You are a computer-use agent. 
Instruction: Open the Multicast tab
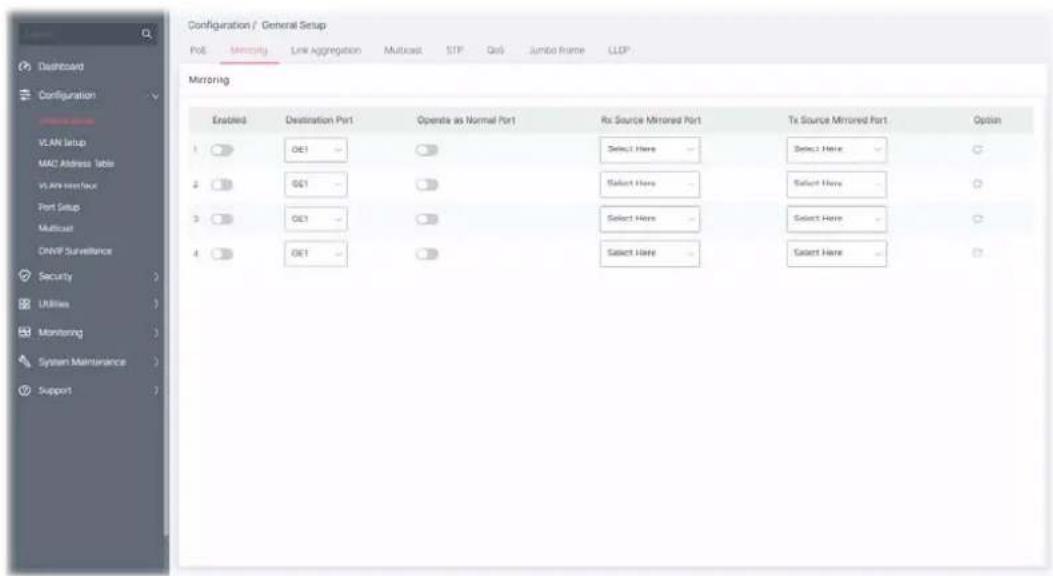click(x=403, y=50)
